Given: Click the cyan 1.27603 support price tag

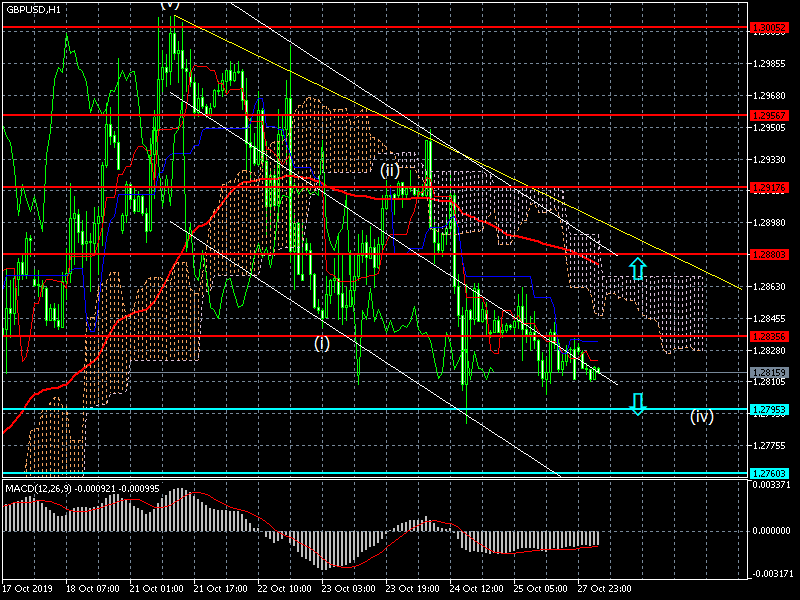Looking at the screenshot, I should 768,473.
